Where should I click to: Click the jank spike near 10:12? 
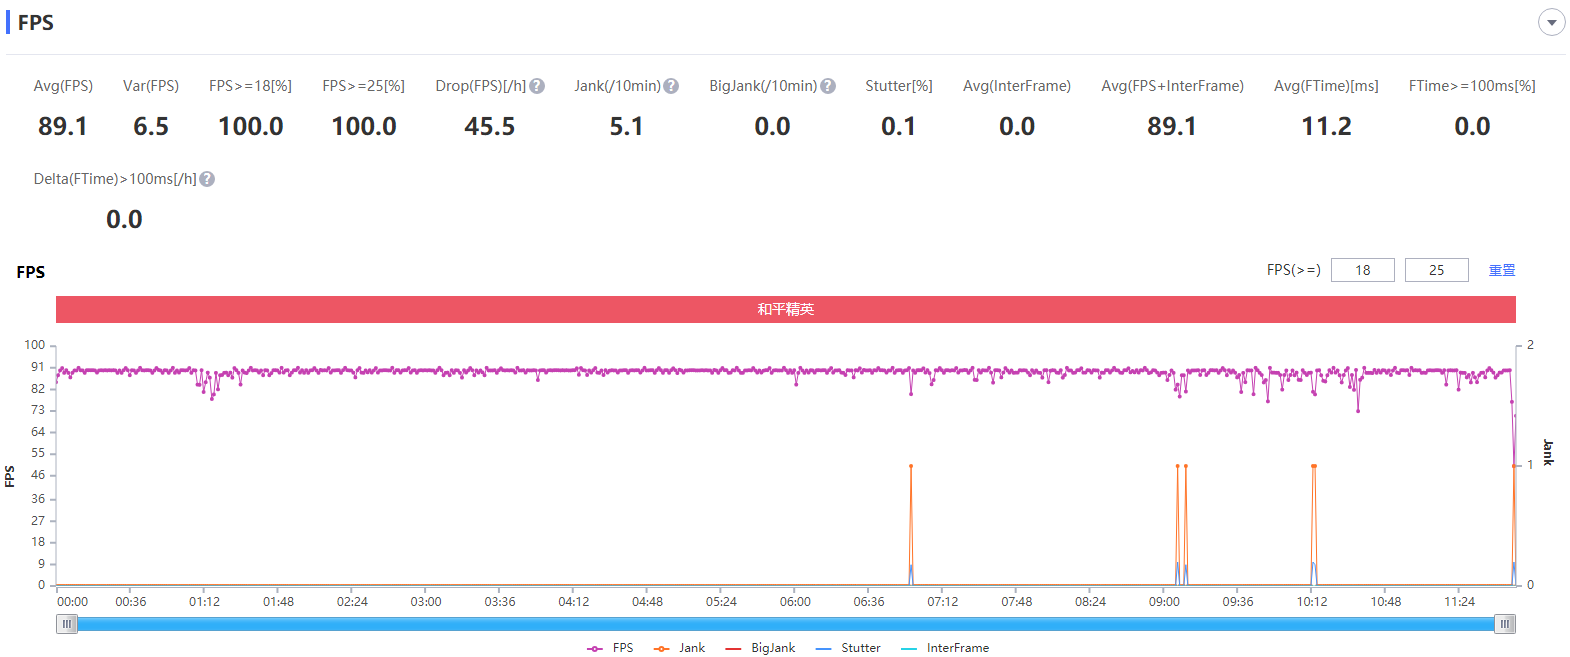tap(1313, 466)
